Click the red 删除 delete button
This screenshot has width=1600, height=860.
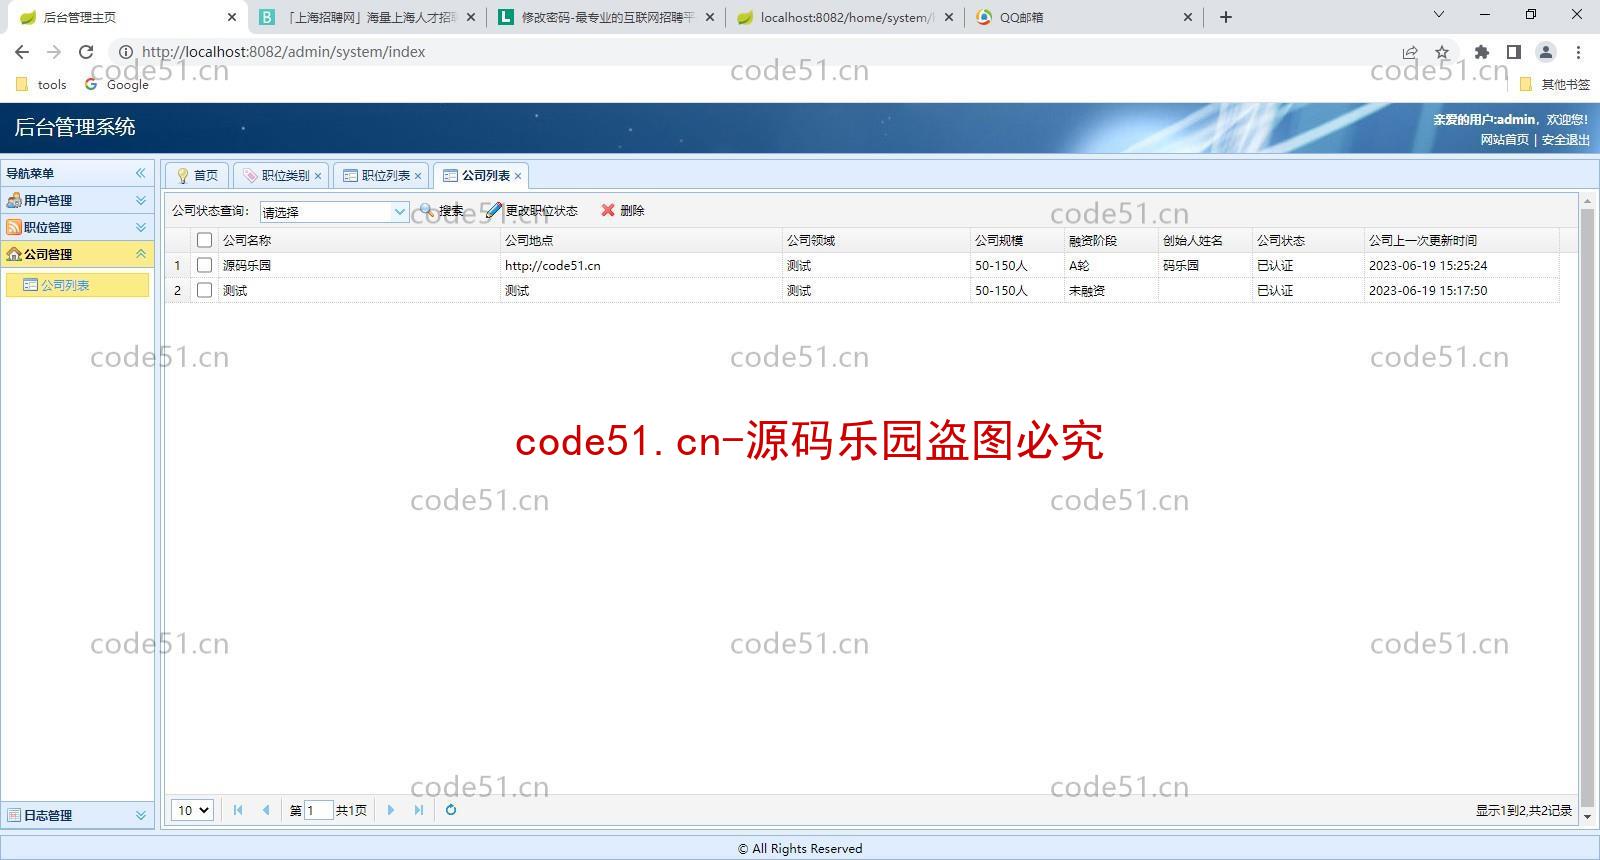622,211
